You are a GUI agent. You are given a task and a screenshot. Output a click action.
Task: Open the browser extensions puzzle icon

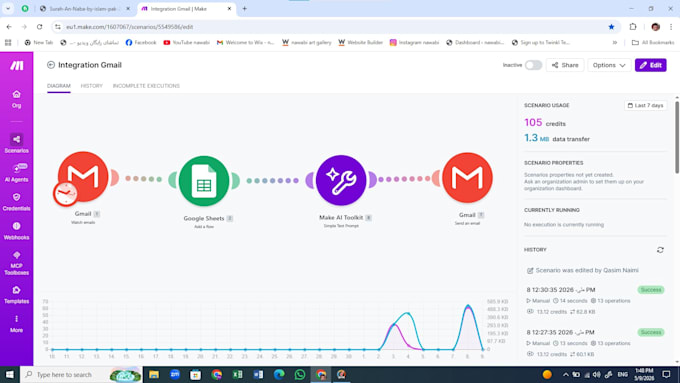click(x=633, y=27)
